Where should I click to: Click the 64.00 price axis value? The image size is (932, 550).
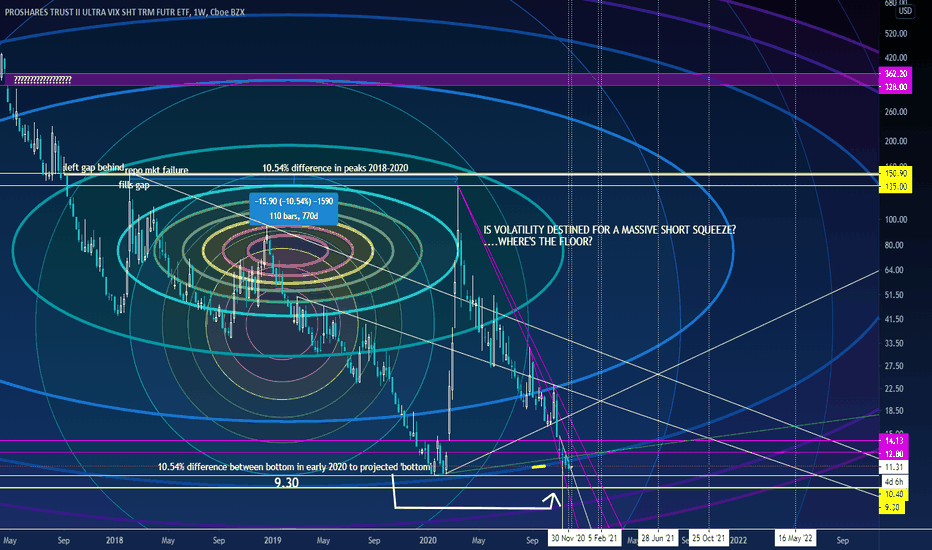tap(894, 270)
